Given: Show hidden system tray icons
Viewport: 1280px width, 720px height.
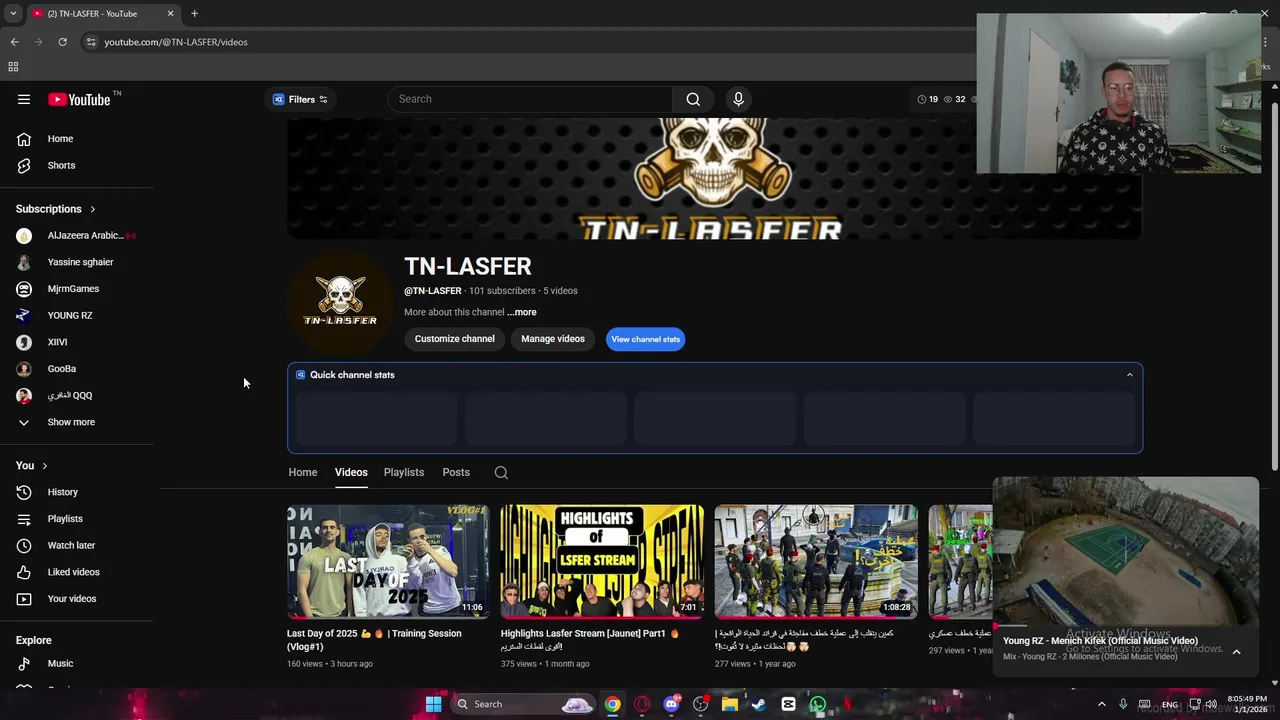Looking at the screenshot, I should 1101,704.
